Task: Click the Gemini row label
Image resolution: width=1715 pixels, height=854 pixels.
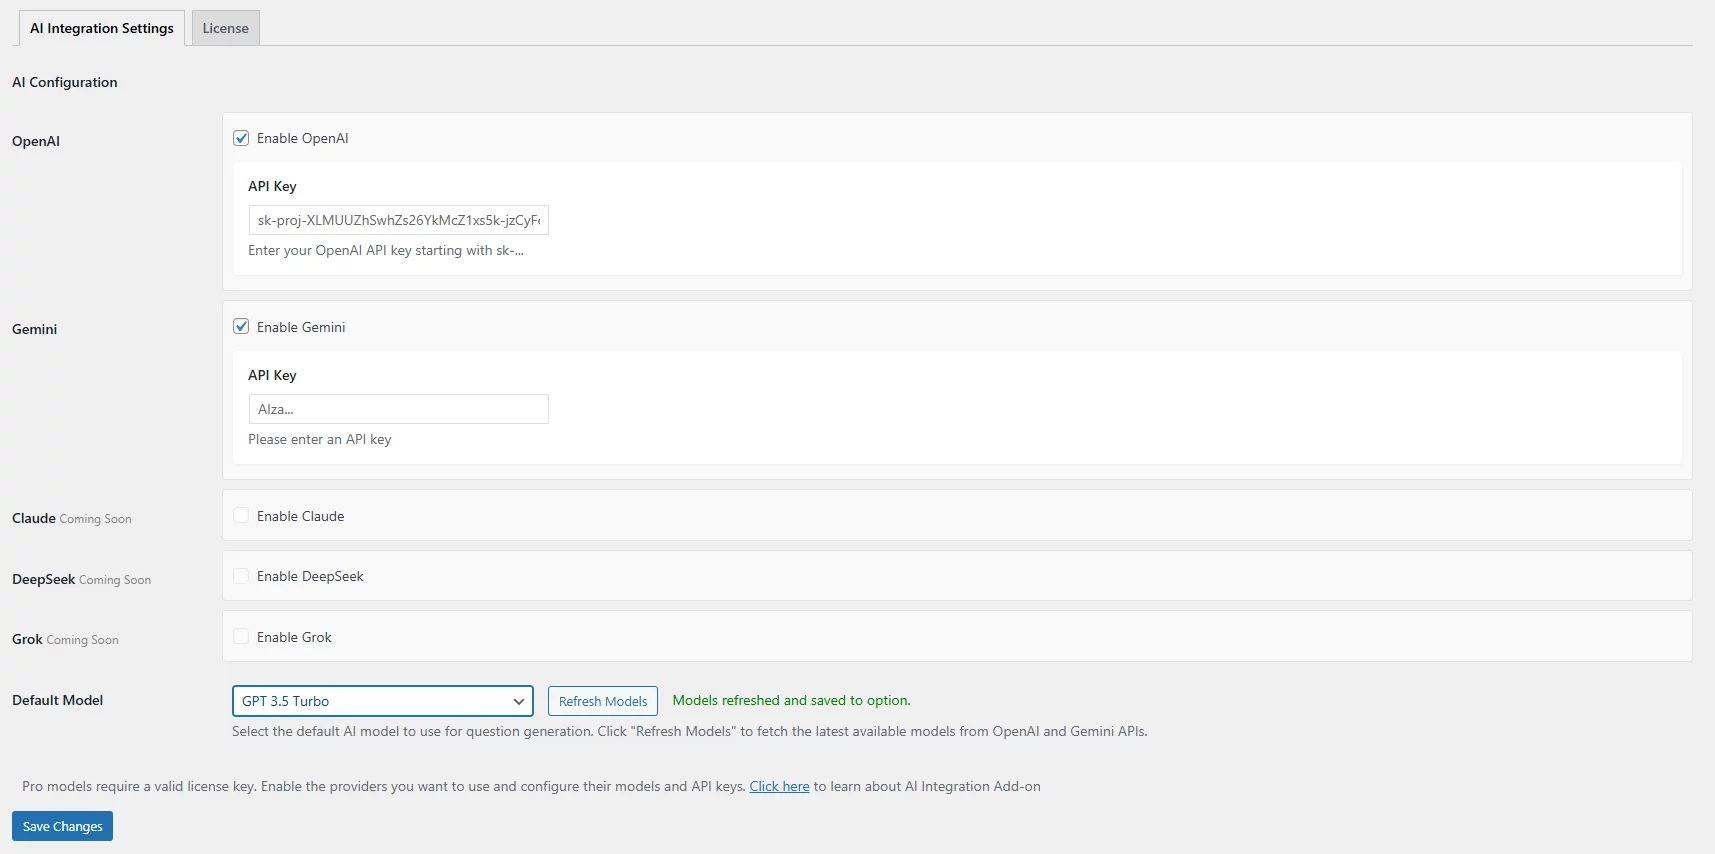Action: (x=35, y=329)
